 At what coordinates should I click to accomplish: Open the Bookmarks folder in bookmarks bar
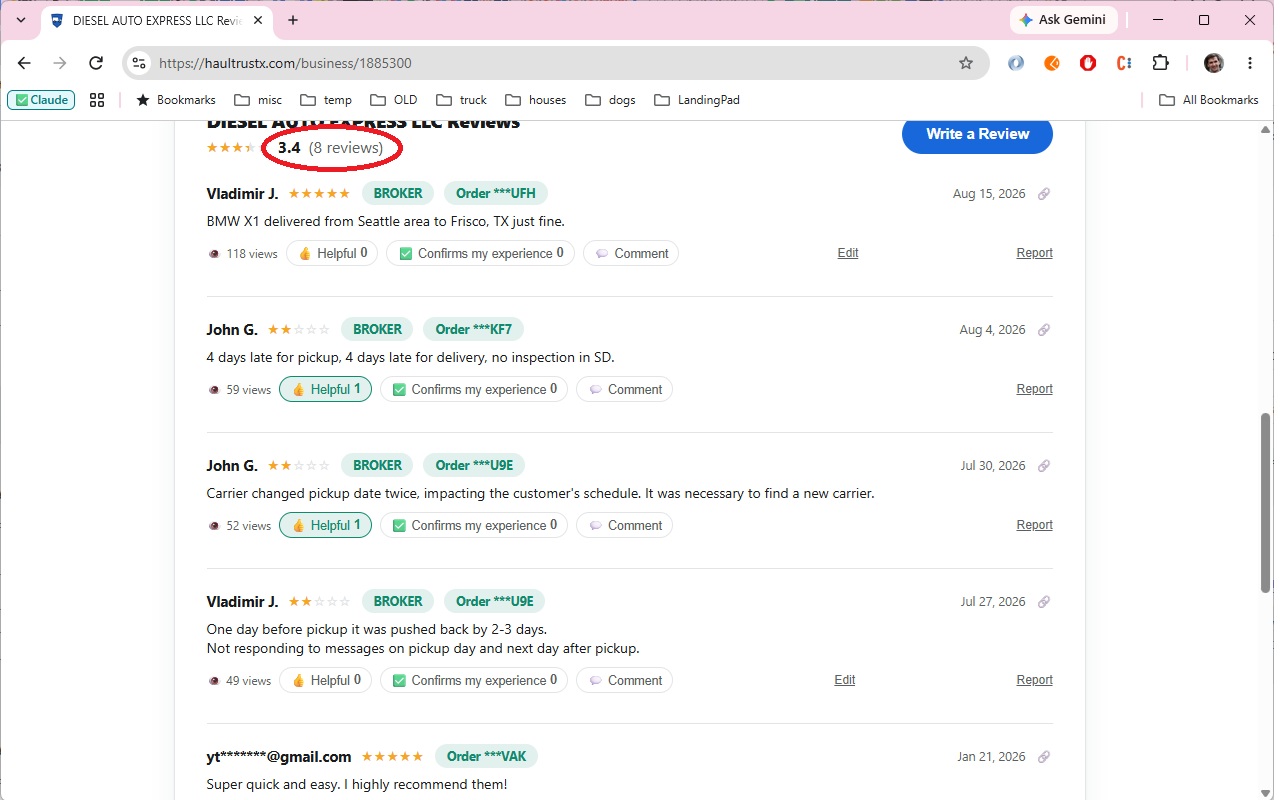tap(176, 100)
